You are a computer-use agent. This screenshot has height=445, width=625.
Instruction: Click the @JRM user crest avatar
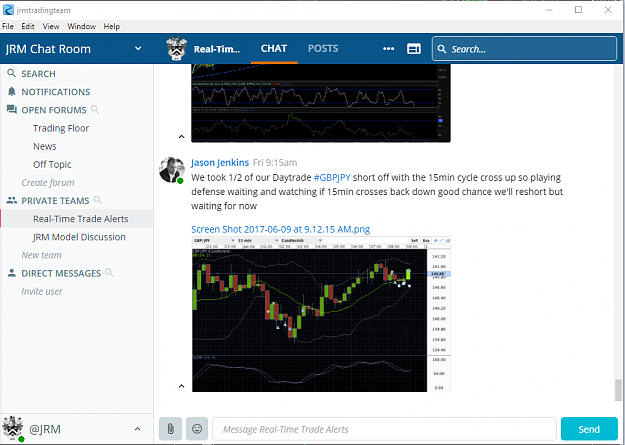(12, 428)
